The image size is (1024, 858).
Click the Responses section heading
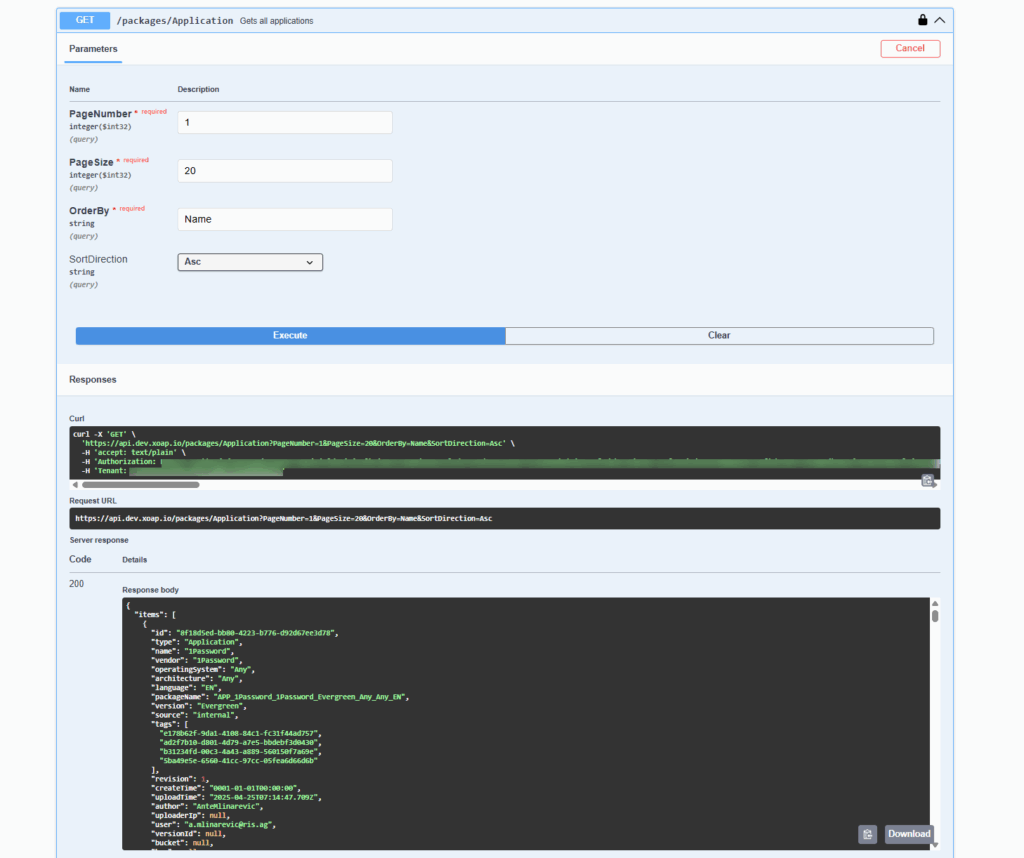(93, 379)
